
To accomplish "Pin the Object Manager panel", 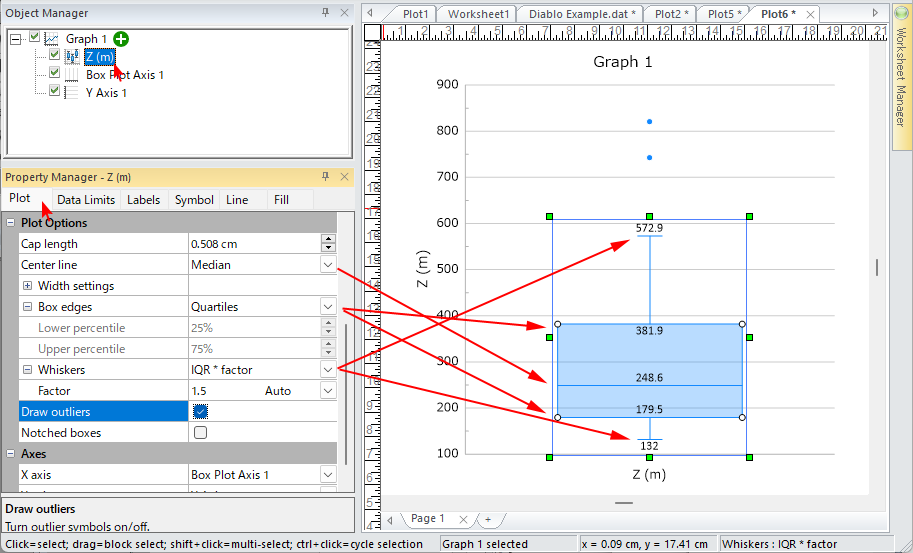I will 325,13.
